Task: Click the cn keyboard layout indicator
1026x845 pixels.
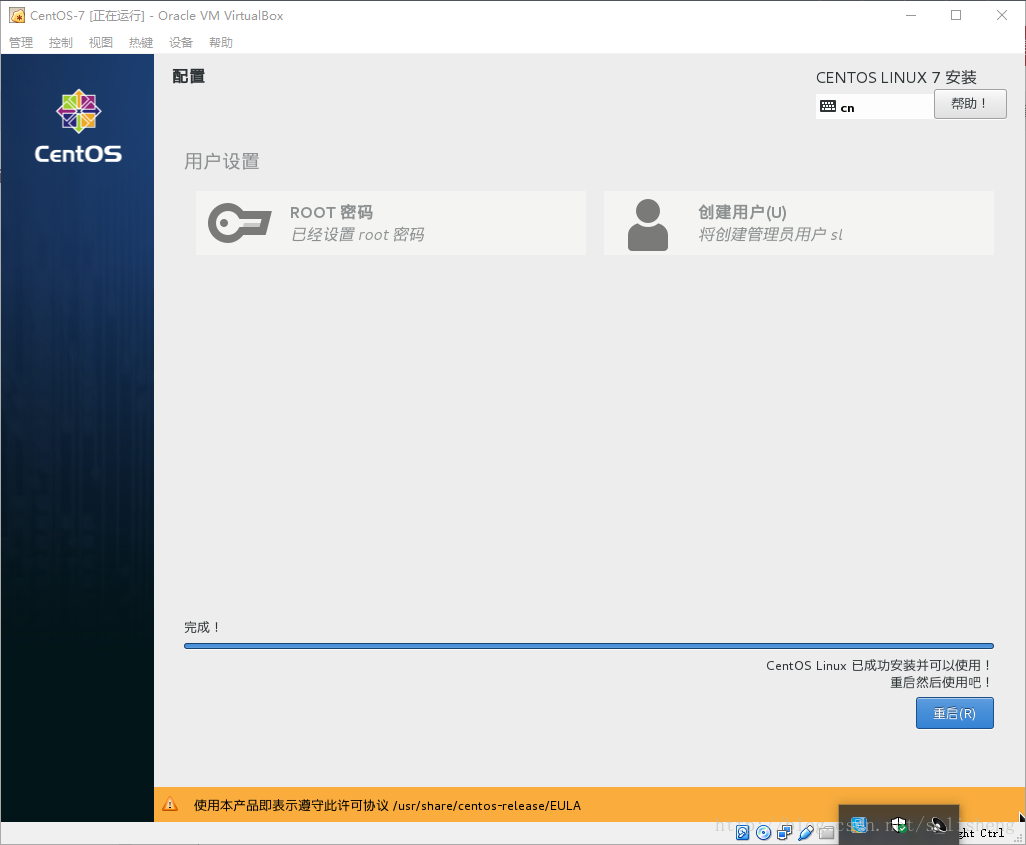Action: 875,107
